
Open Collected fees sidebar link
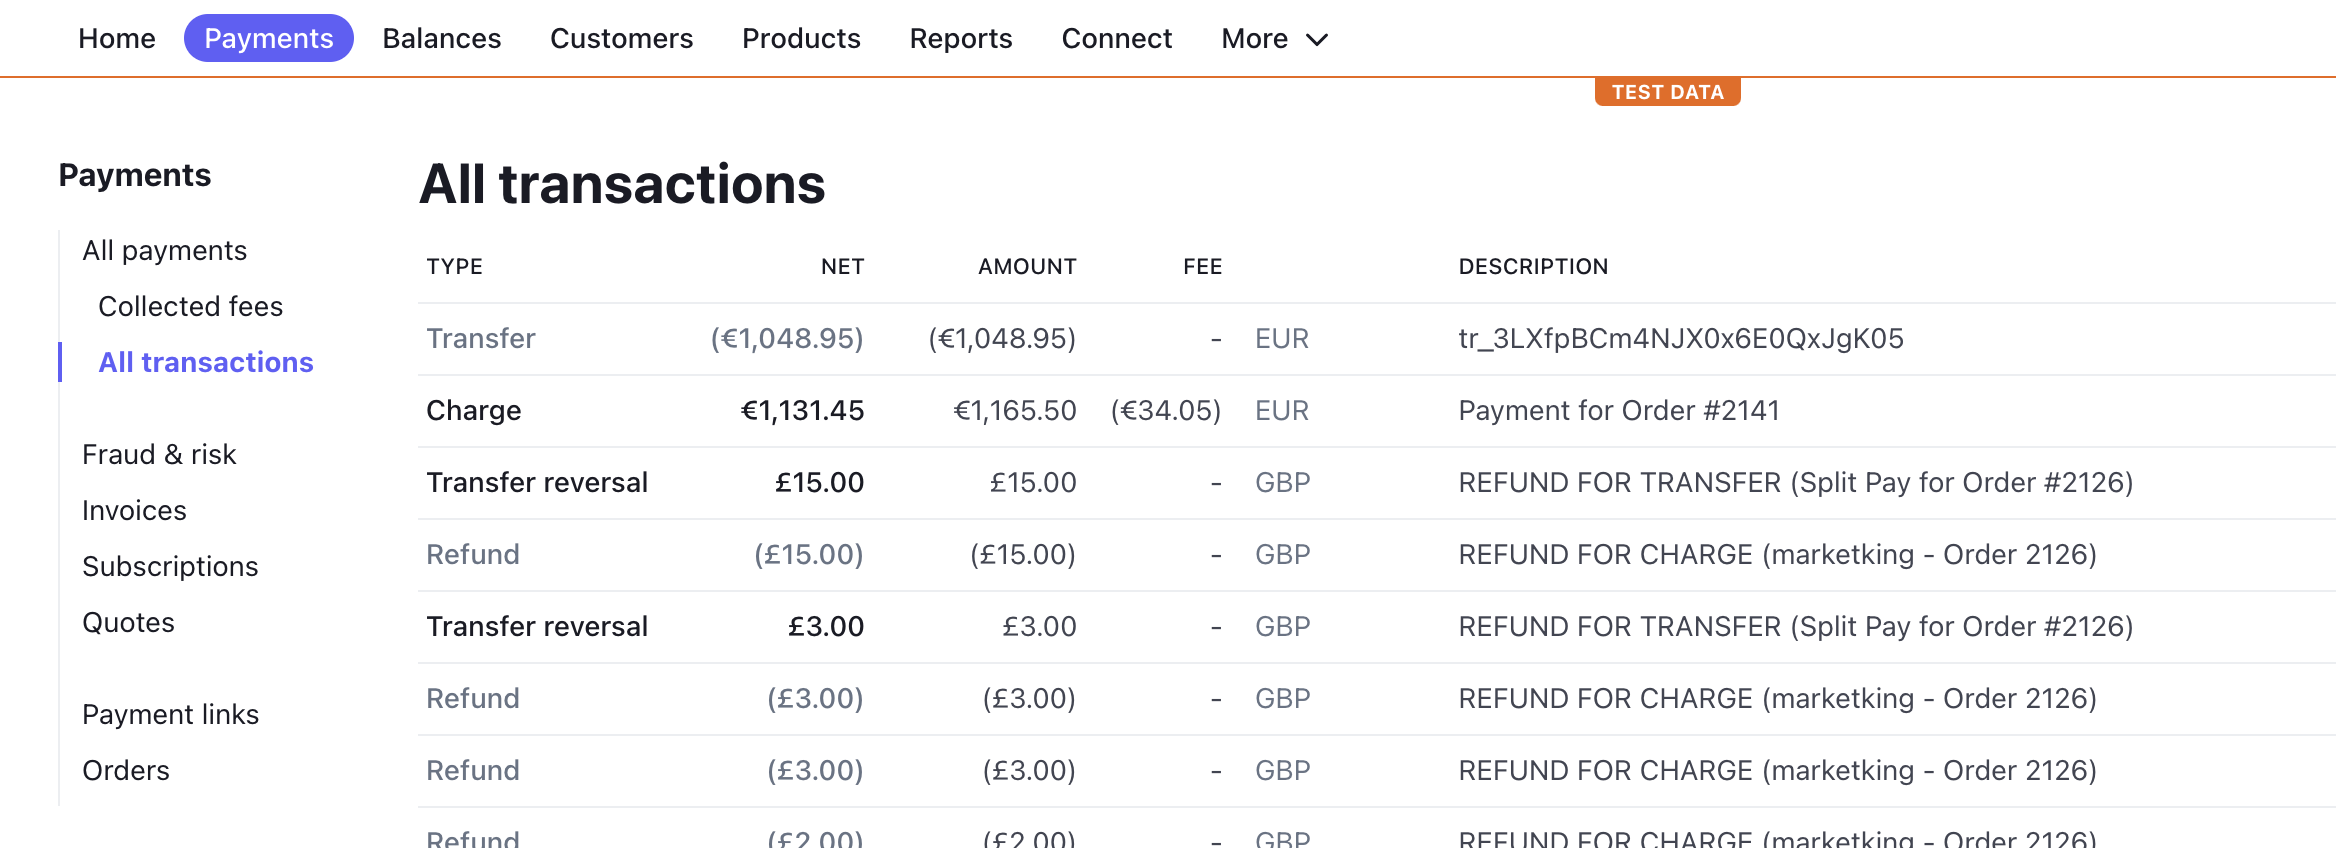click(x=190, y=306)
